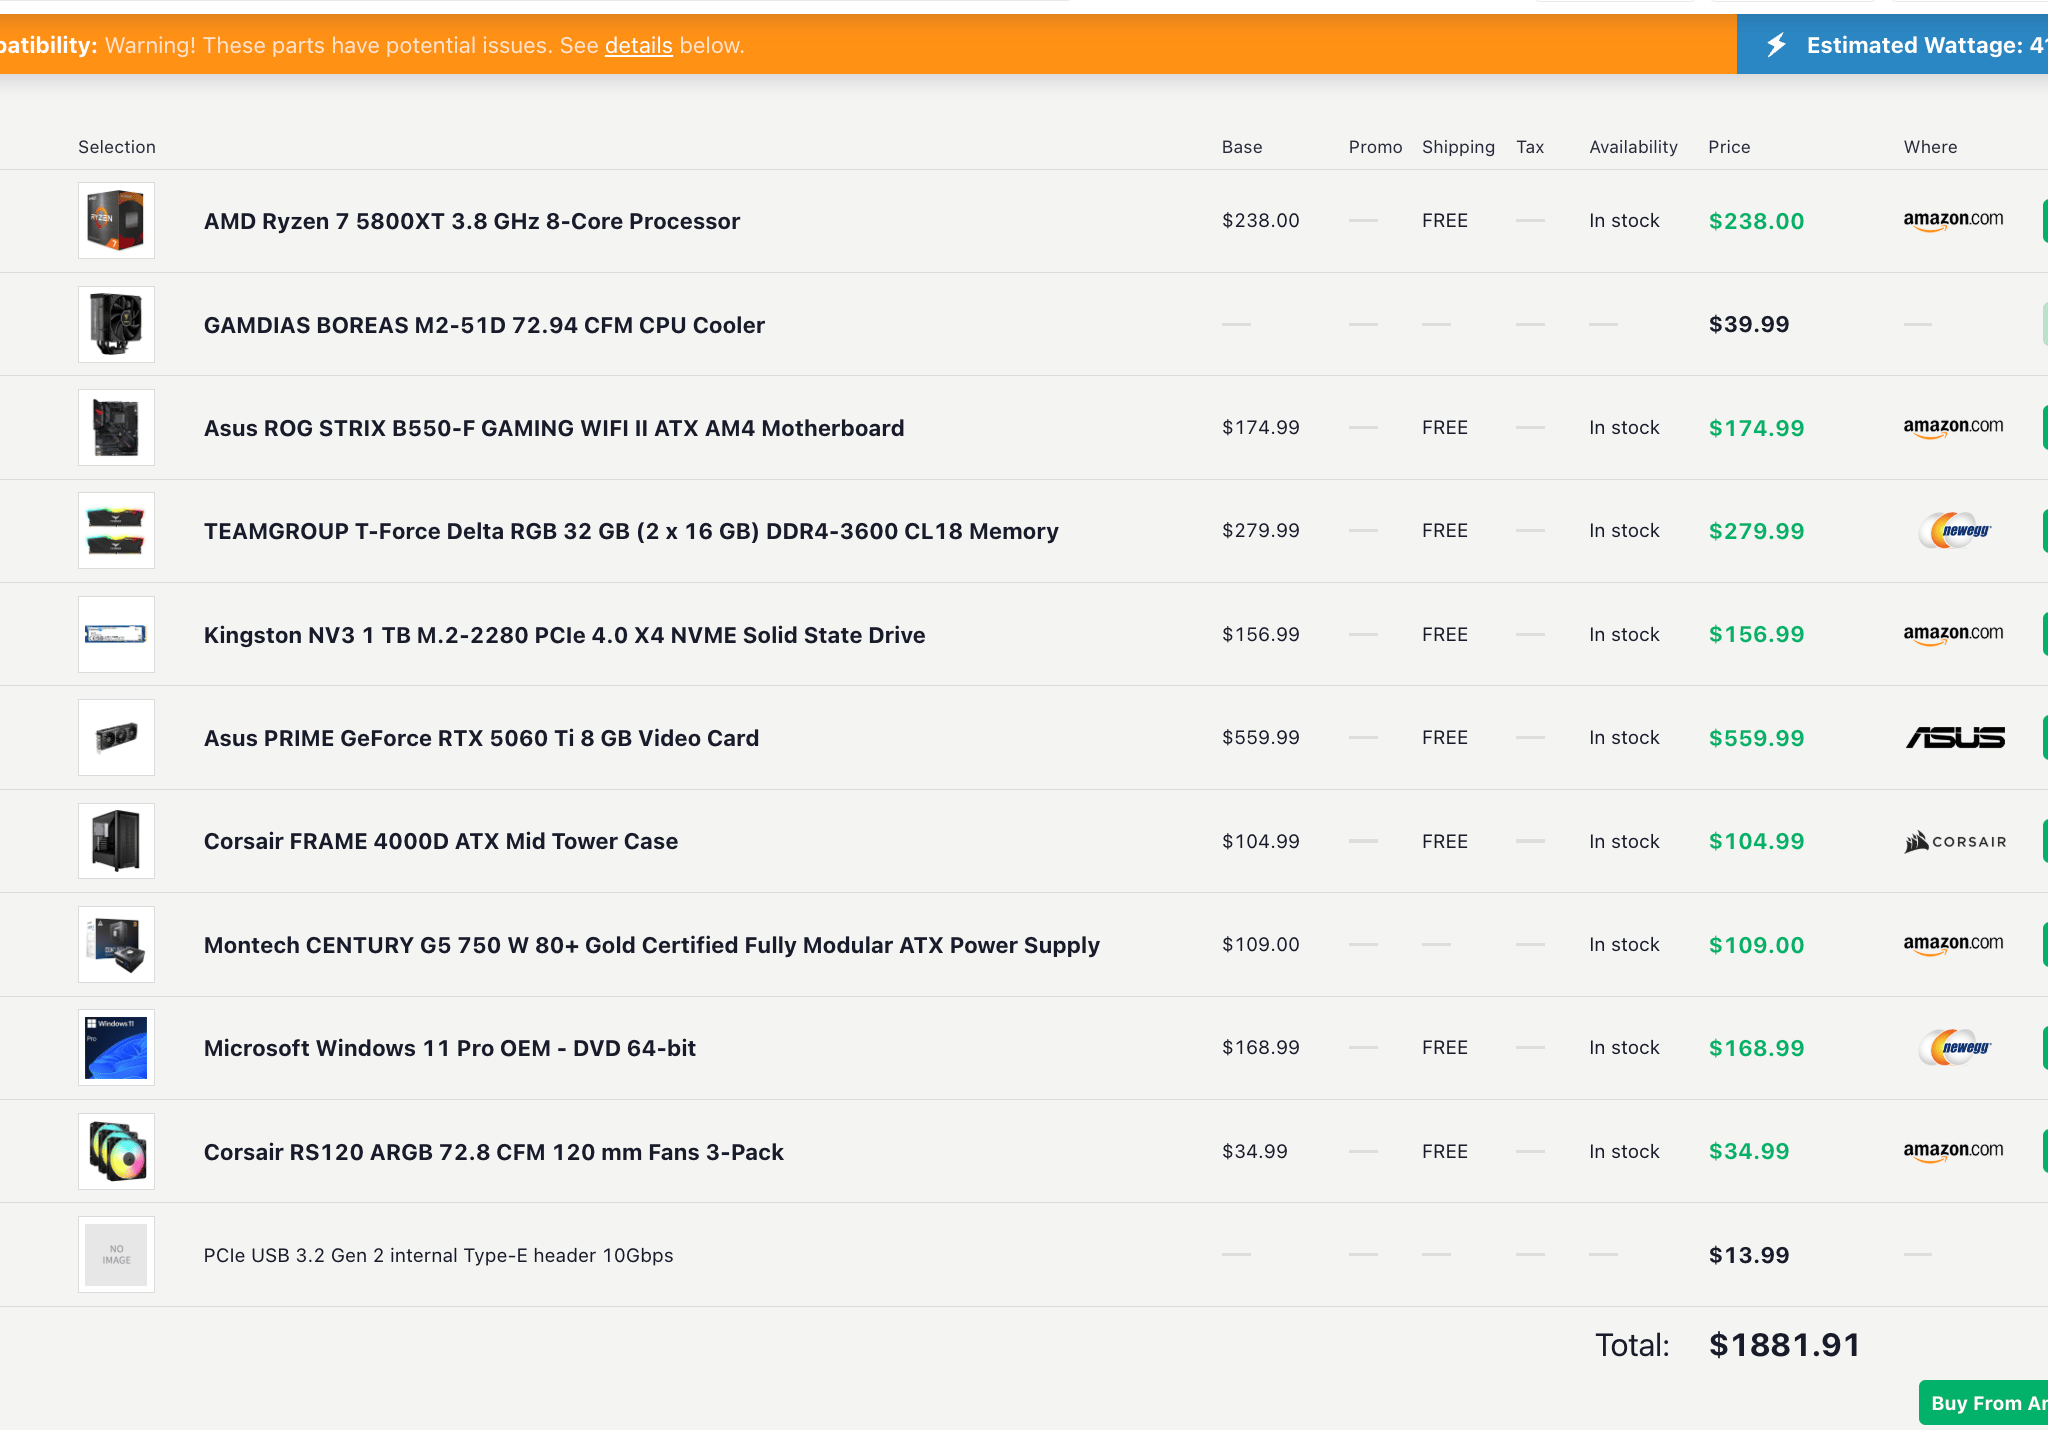
Task: Click the Estimated Wattage lightning icon
Action: [x=1776, y=45]
